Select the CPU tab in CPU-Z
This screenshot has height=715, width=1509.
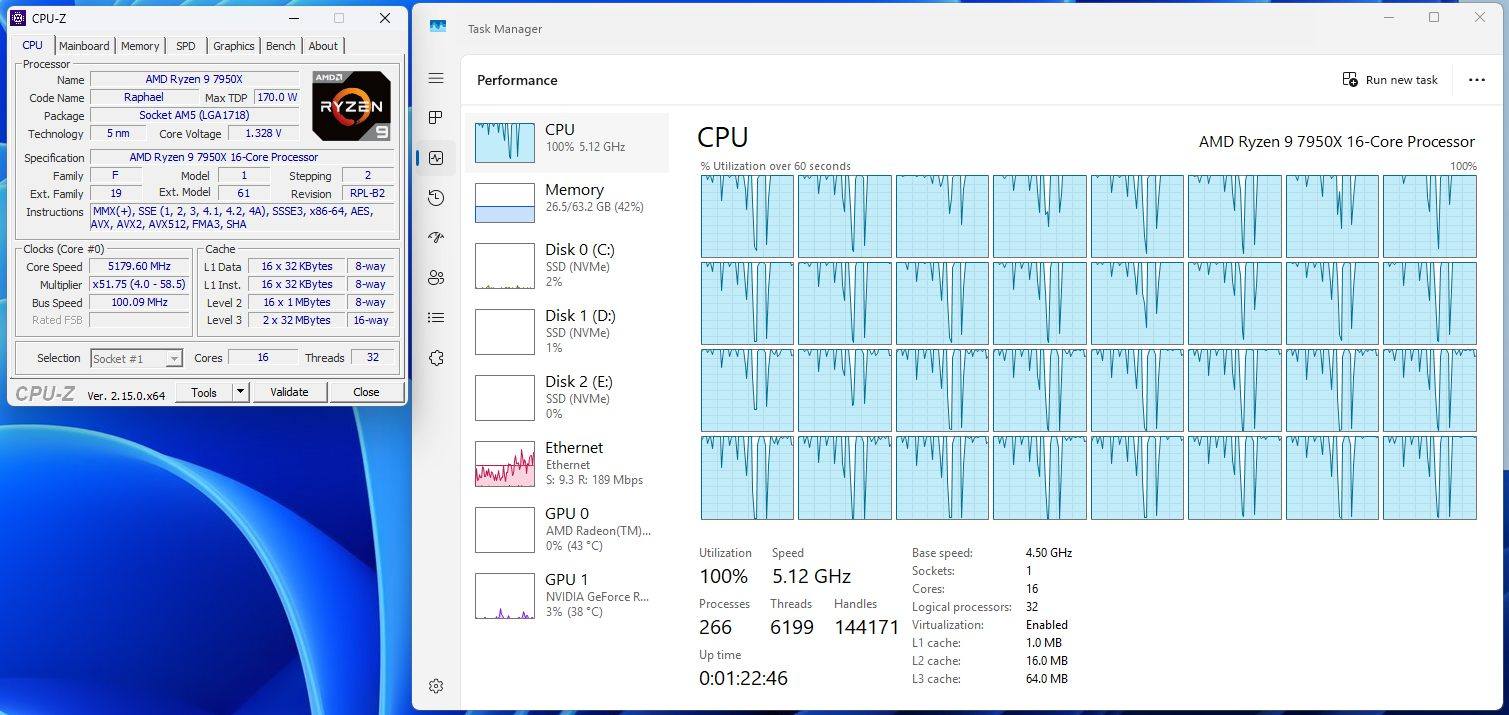click(x=33, y=45)
